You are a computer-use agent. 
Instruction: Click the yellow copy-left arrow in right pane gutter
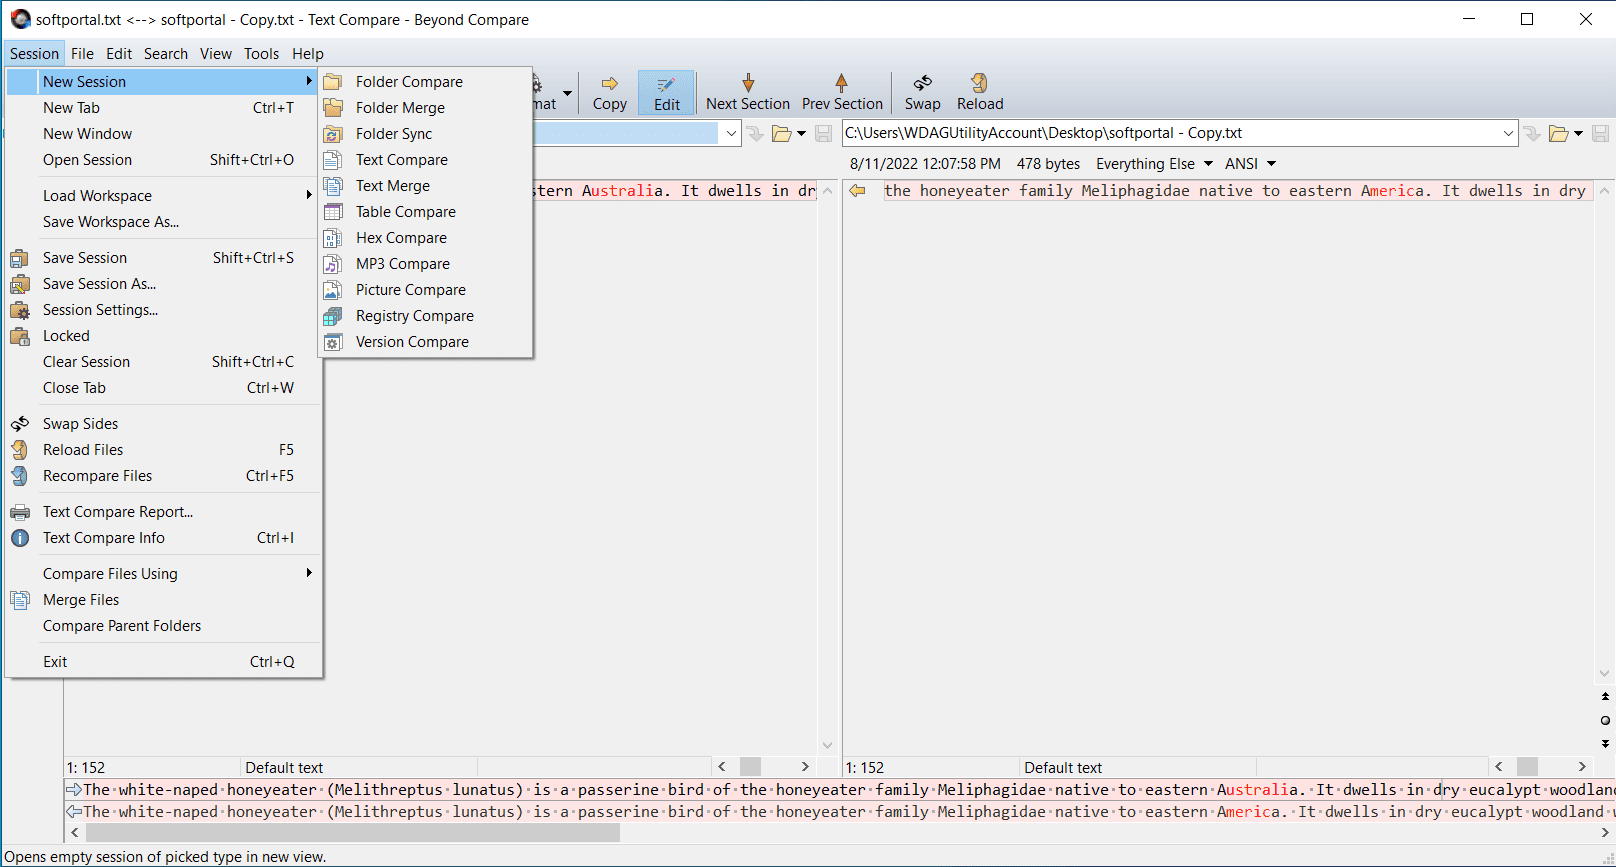pos(857,191)
